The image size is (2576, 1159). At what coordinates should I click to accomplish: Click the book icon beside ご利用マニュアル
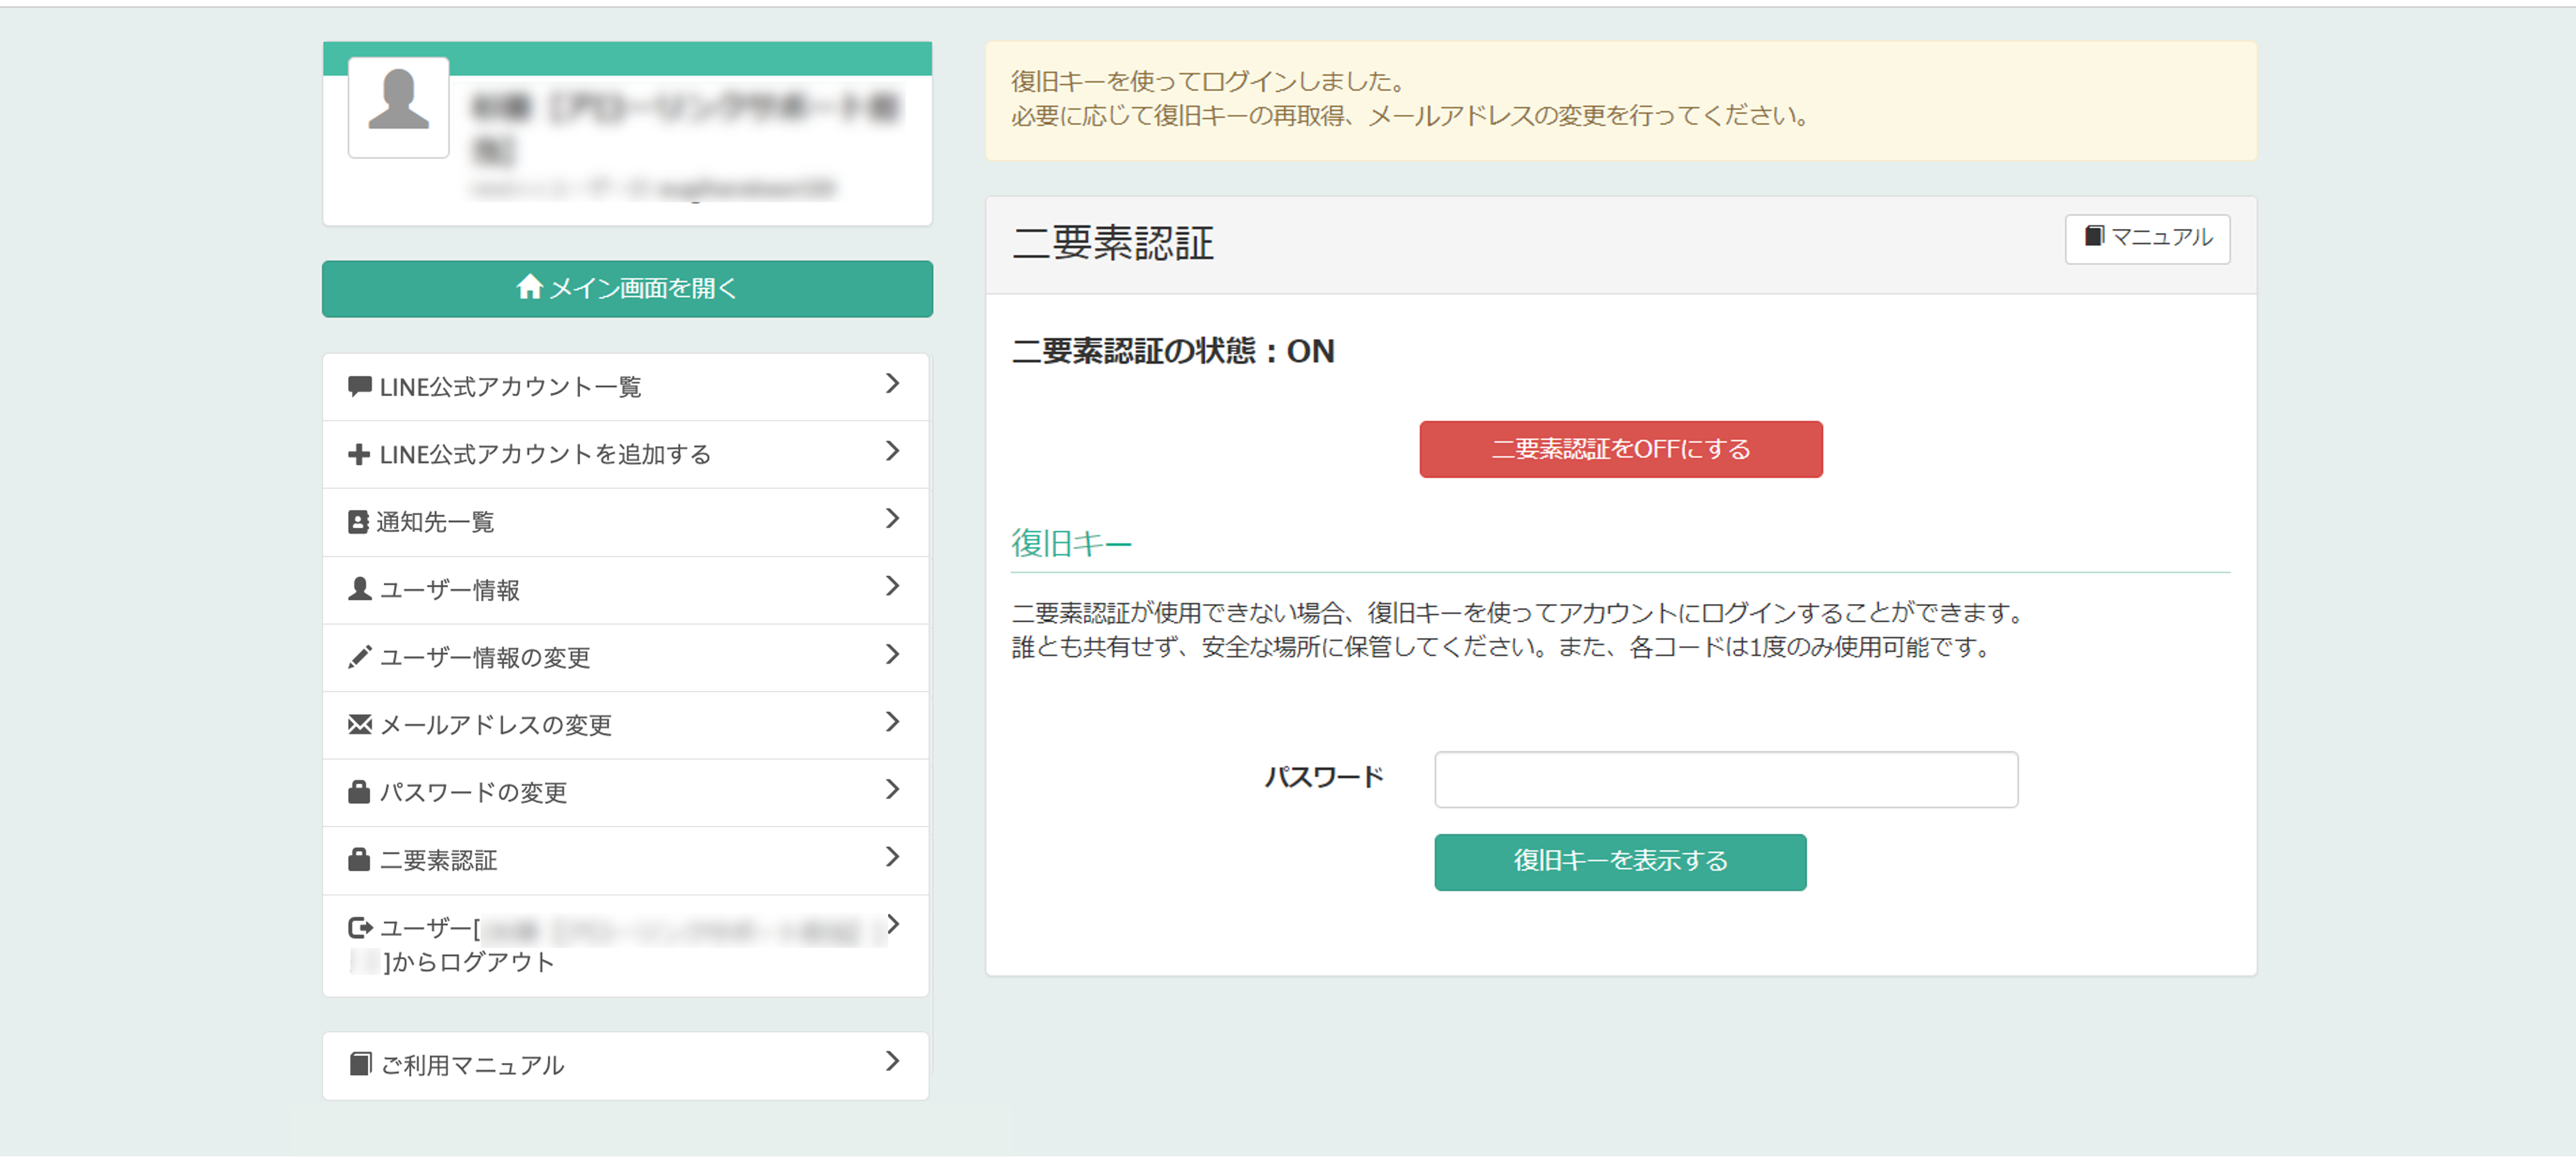pyautogui.click(x=360, y=1064)
